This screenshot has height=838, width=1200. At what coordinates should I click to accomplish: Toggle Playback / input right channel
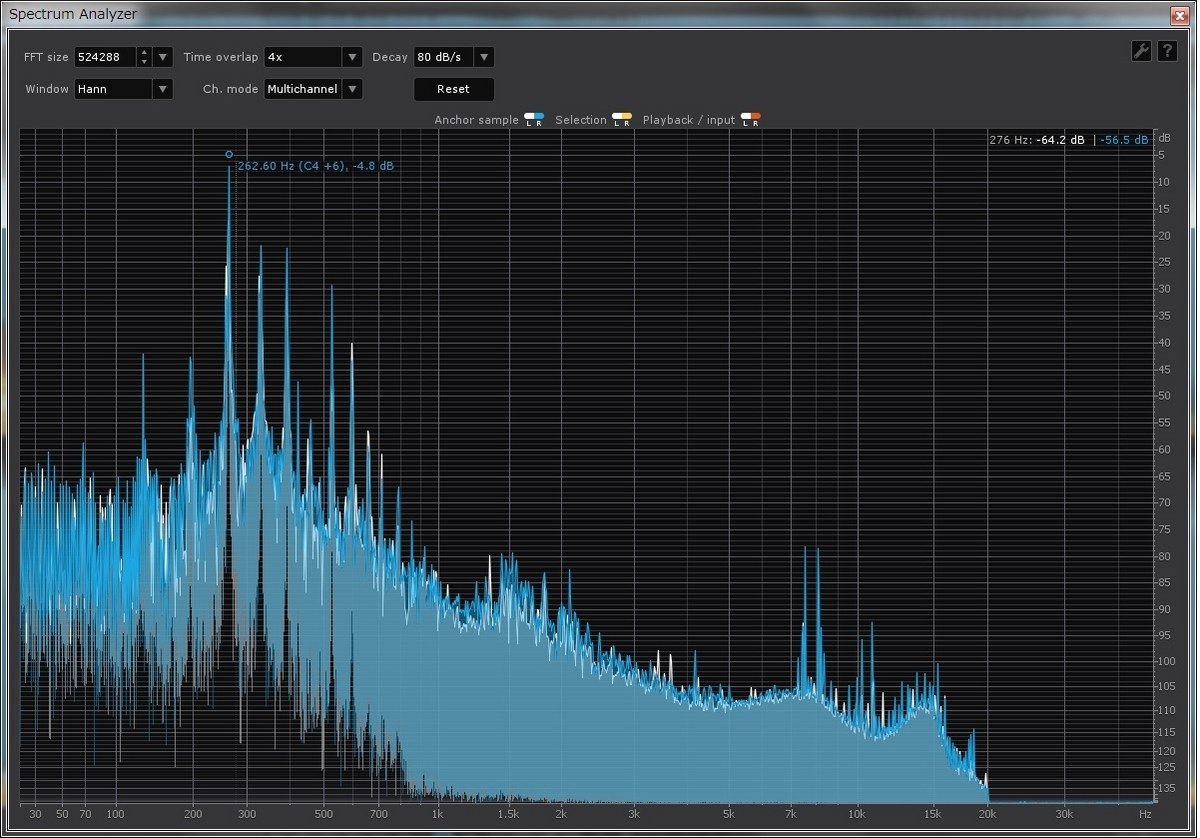coord(755,120)
